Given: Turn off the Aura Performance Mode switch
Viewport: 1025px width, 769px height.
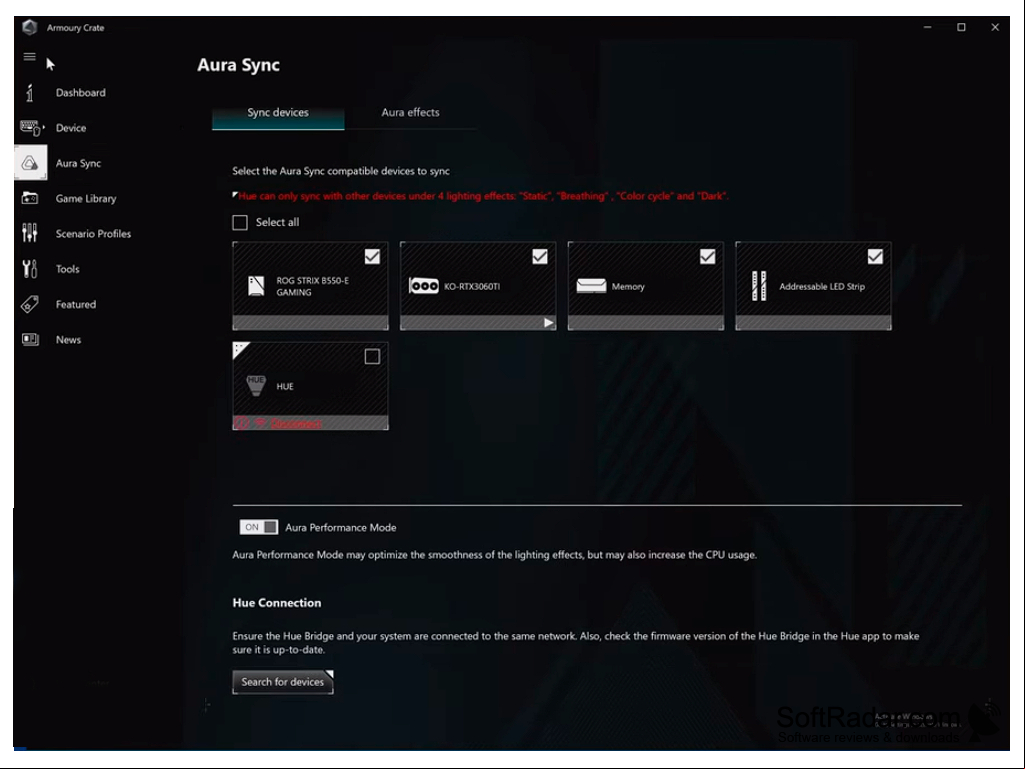Looking at the screenshot, I should point(259,527).
